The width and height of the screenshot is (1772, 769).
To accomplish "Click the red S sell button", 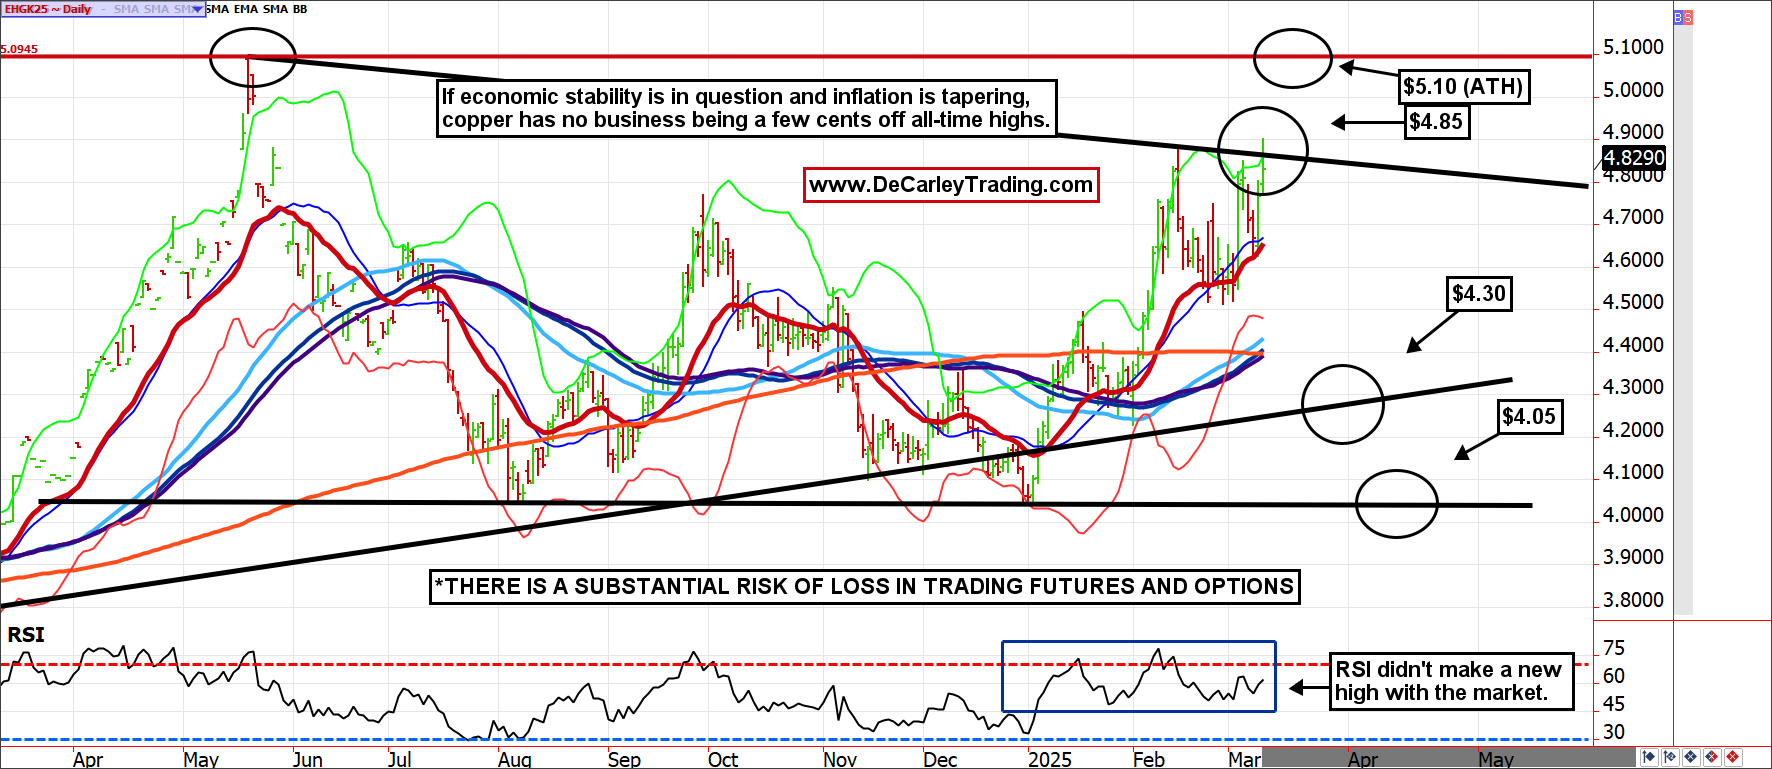I will click(x=1688, y=18).
